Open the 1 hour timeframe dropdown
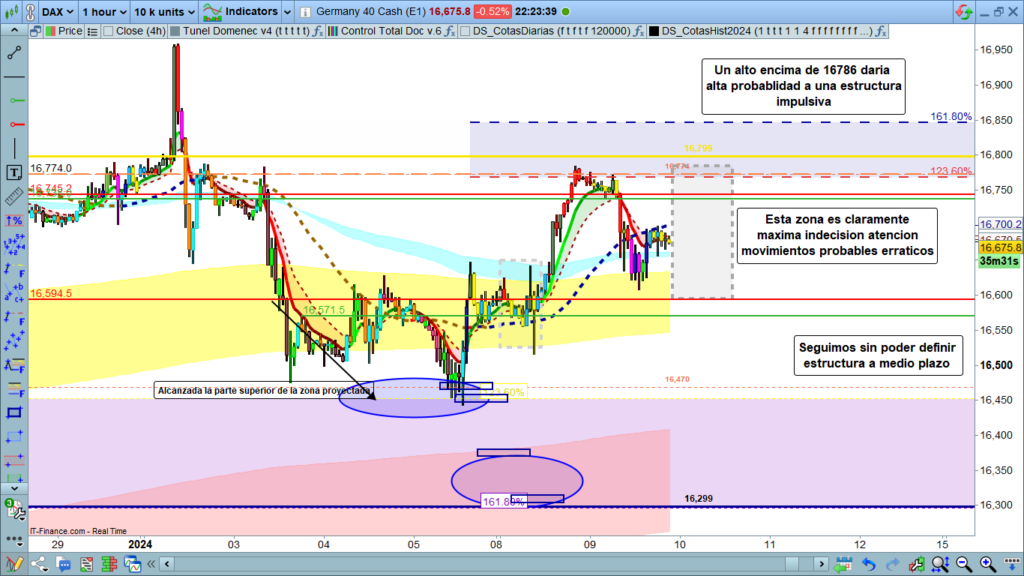 104,11
